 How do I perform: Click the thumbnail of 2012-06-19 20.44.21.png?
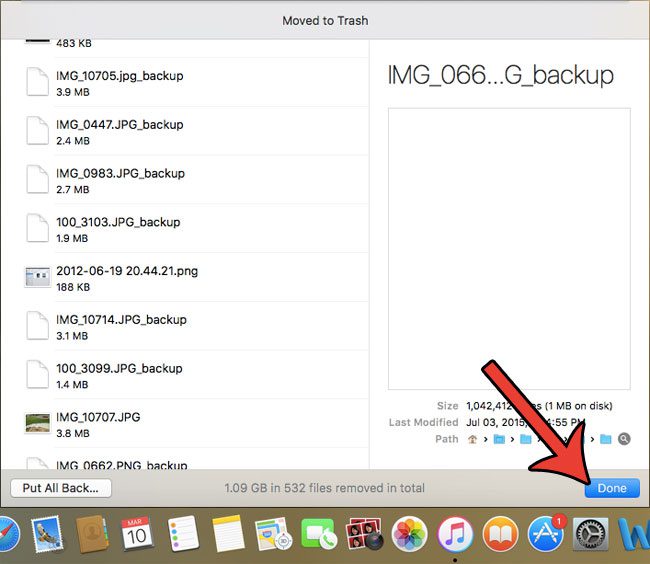37,277
